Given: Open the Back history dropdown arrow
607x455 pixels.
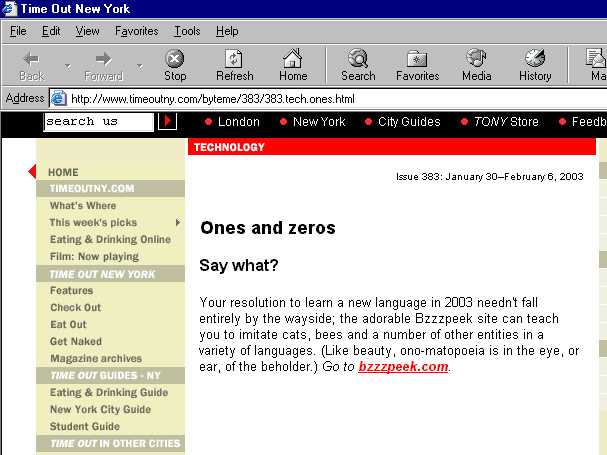Looking at the screenshot, I should click(x=68, y=65).
